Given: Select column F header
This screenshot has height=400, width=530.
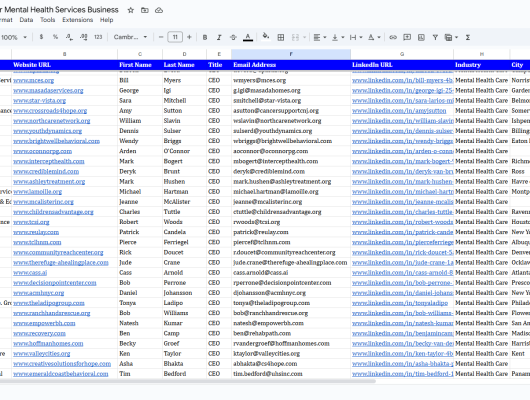Looking at the screenshot, I should pyautogui.click(x=291, y=54).
